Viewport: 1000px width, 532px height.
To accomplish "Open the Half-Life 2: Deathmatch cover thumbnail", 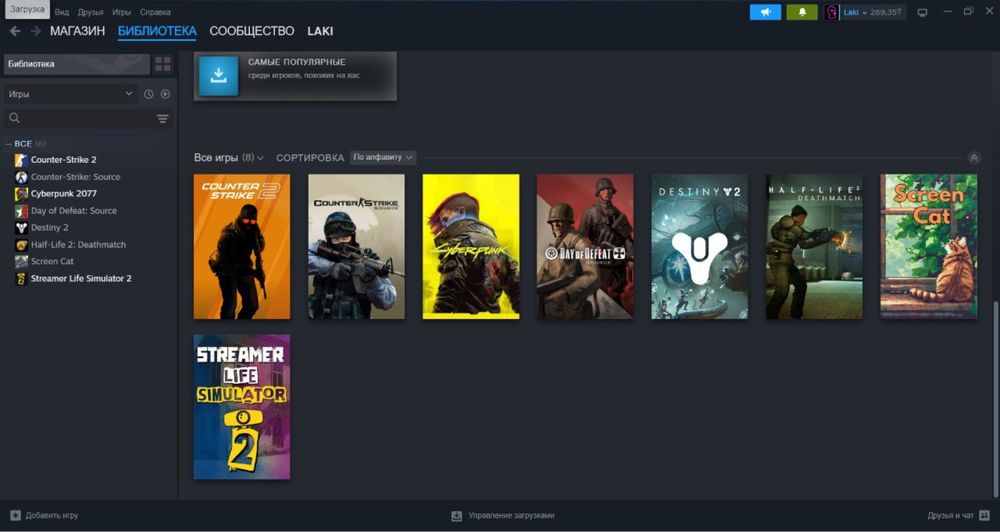I will [814, 246].
